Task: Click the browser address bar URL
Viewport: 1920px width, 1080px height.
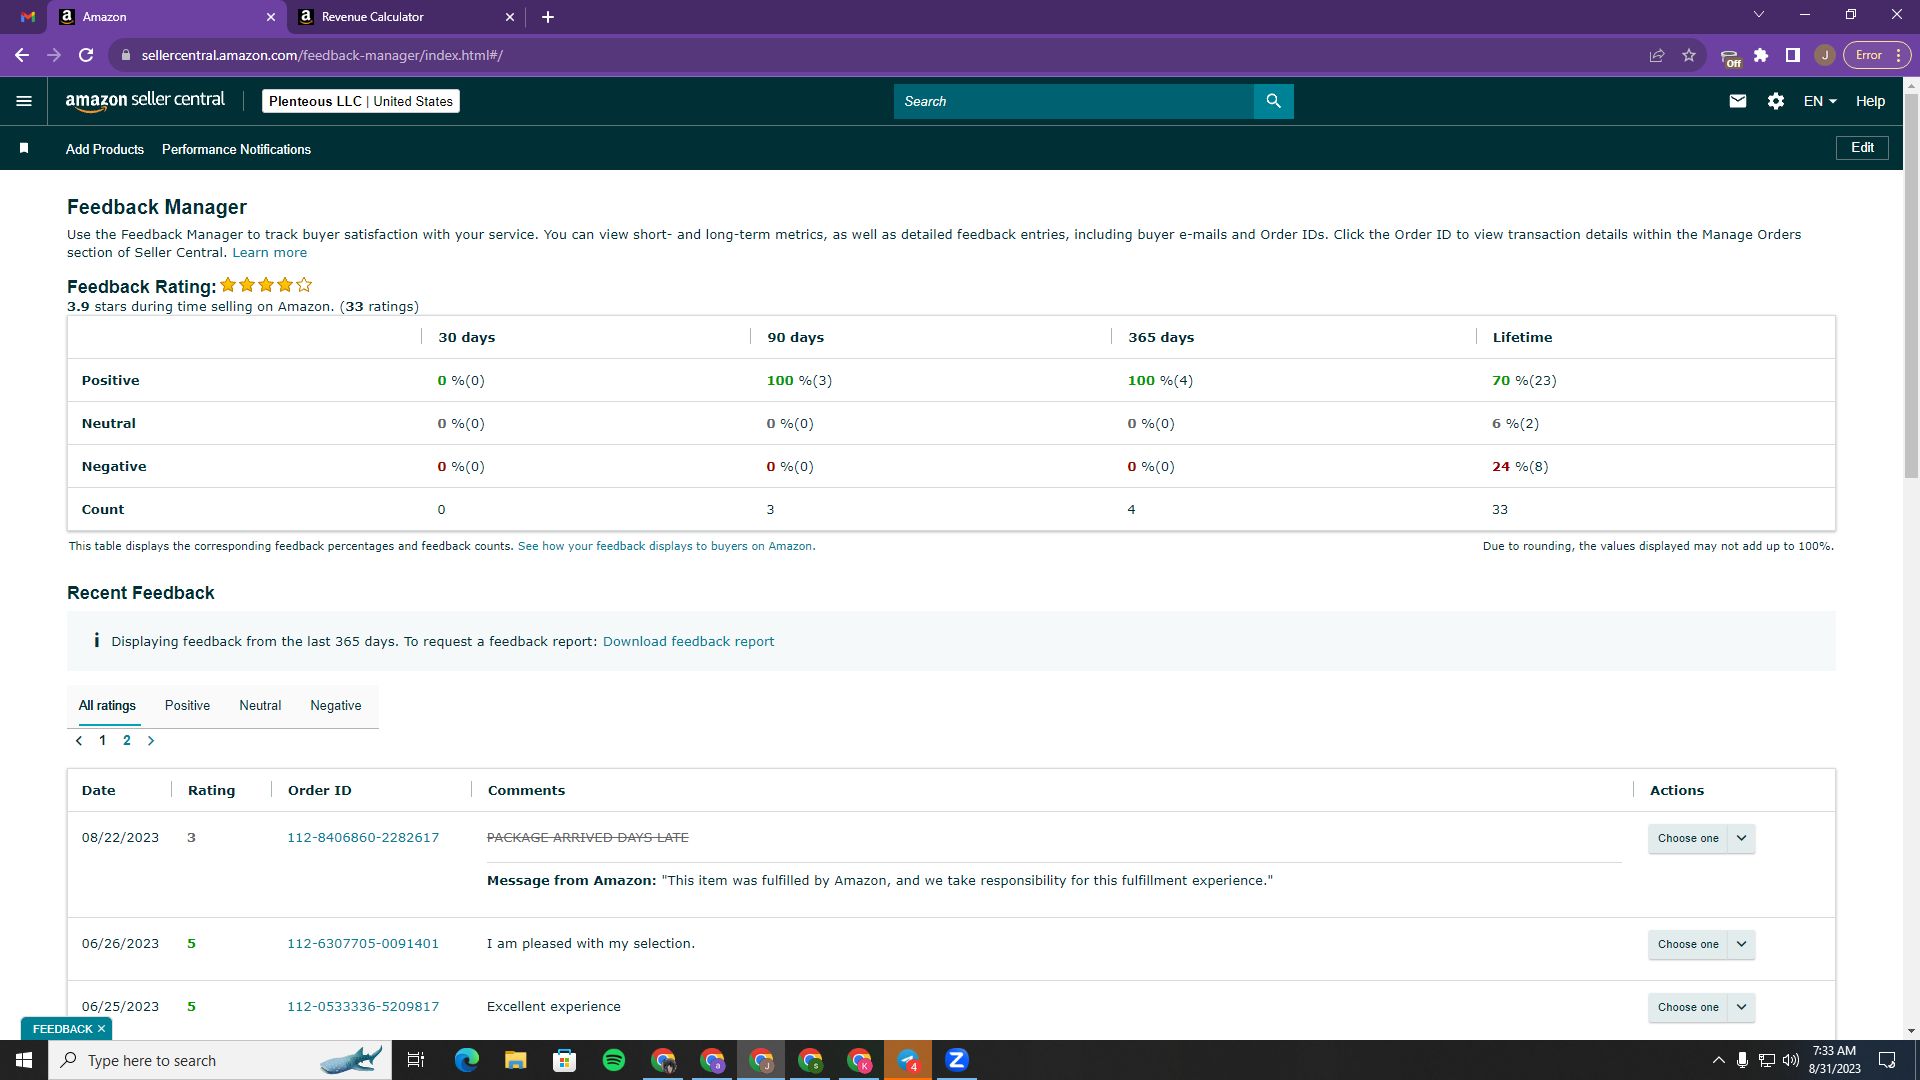Action: point(322,55)
